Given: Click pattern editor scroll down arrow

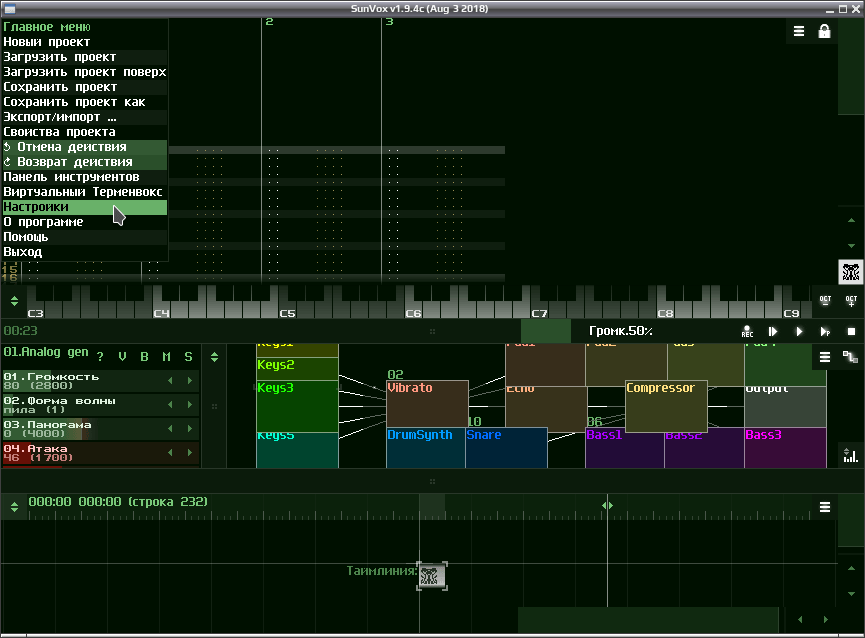Looking at the screenshot, I should point(851,246).
